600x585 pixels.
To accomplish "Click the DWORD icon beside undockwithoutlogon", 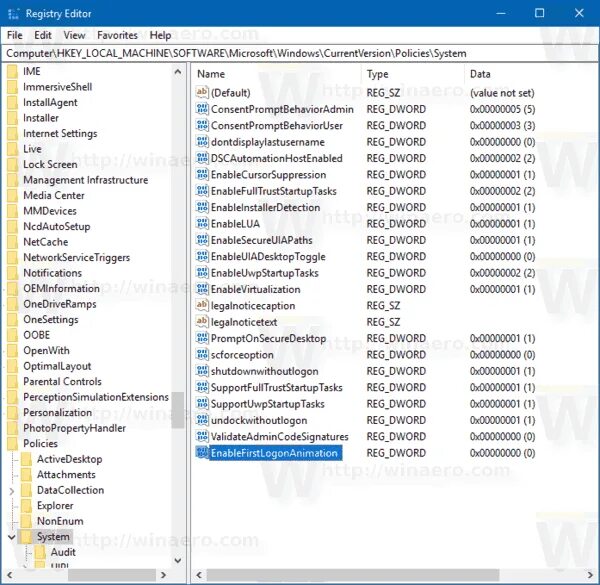I will (202, 420).
